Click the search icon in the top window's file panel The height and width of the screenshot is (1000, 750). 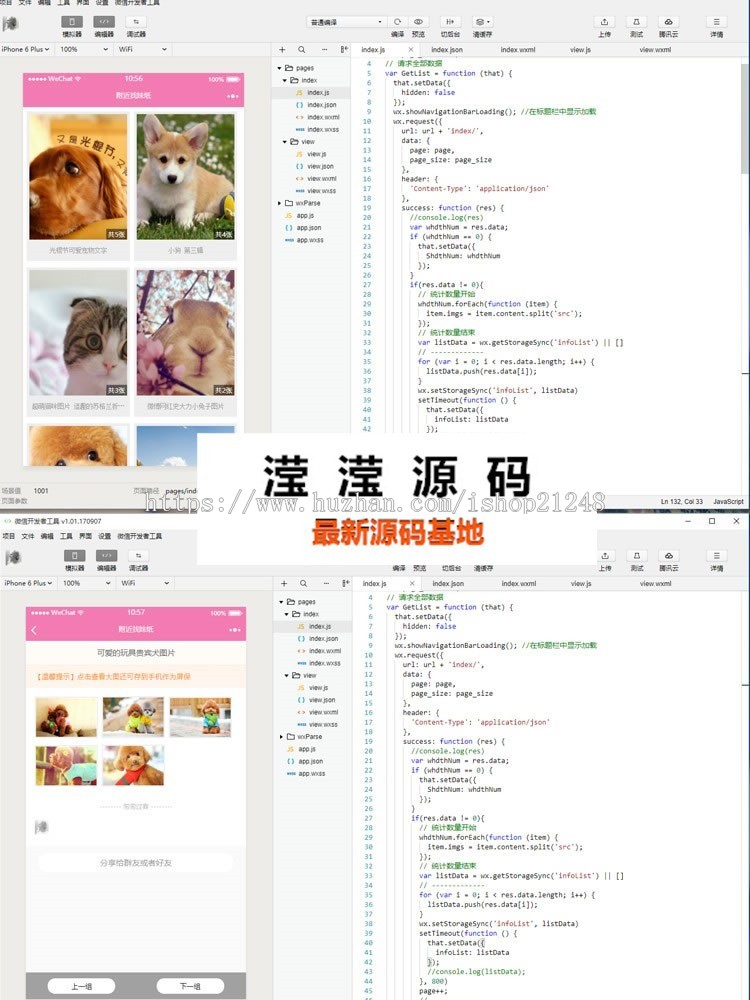(x=302, y=49)
